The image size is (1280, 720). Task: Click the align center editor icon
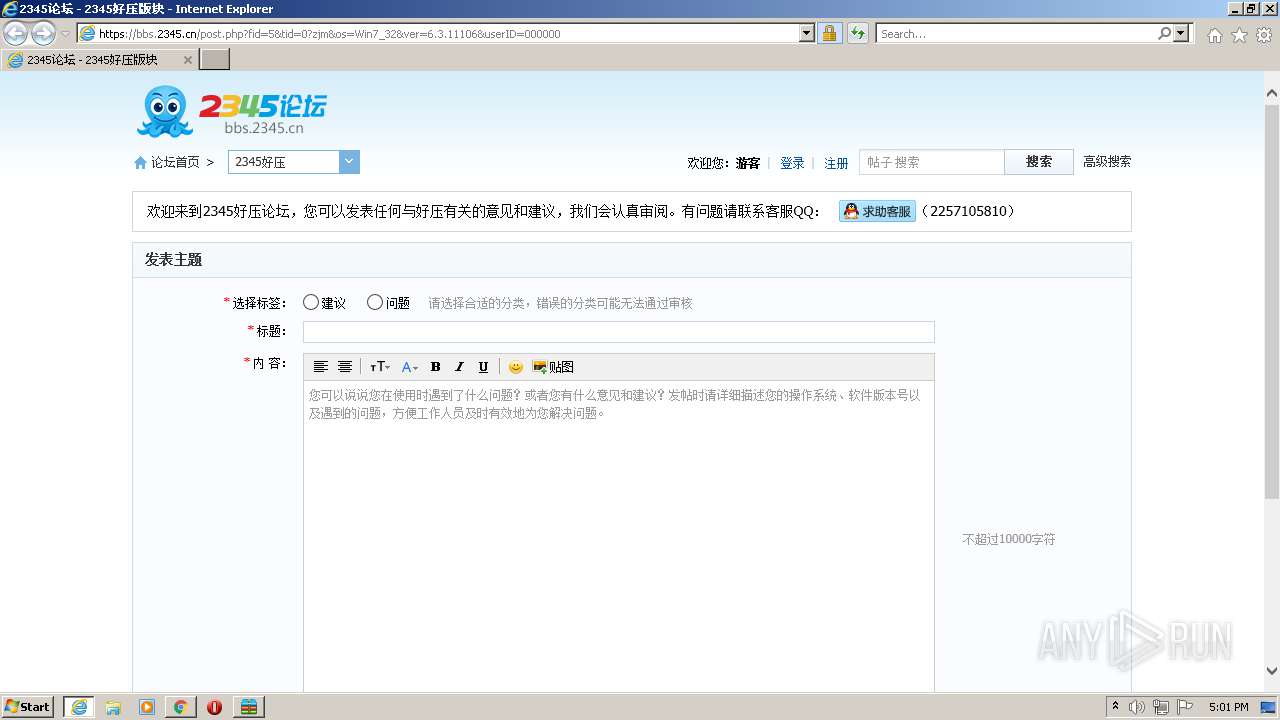[x=345, y=367]
